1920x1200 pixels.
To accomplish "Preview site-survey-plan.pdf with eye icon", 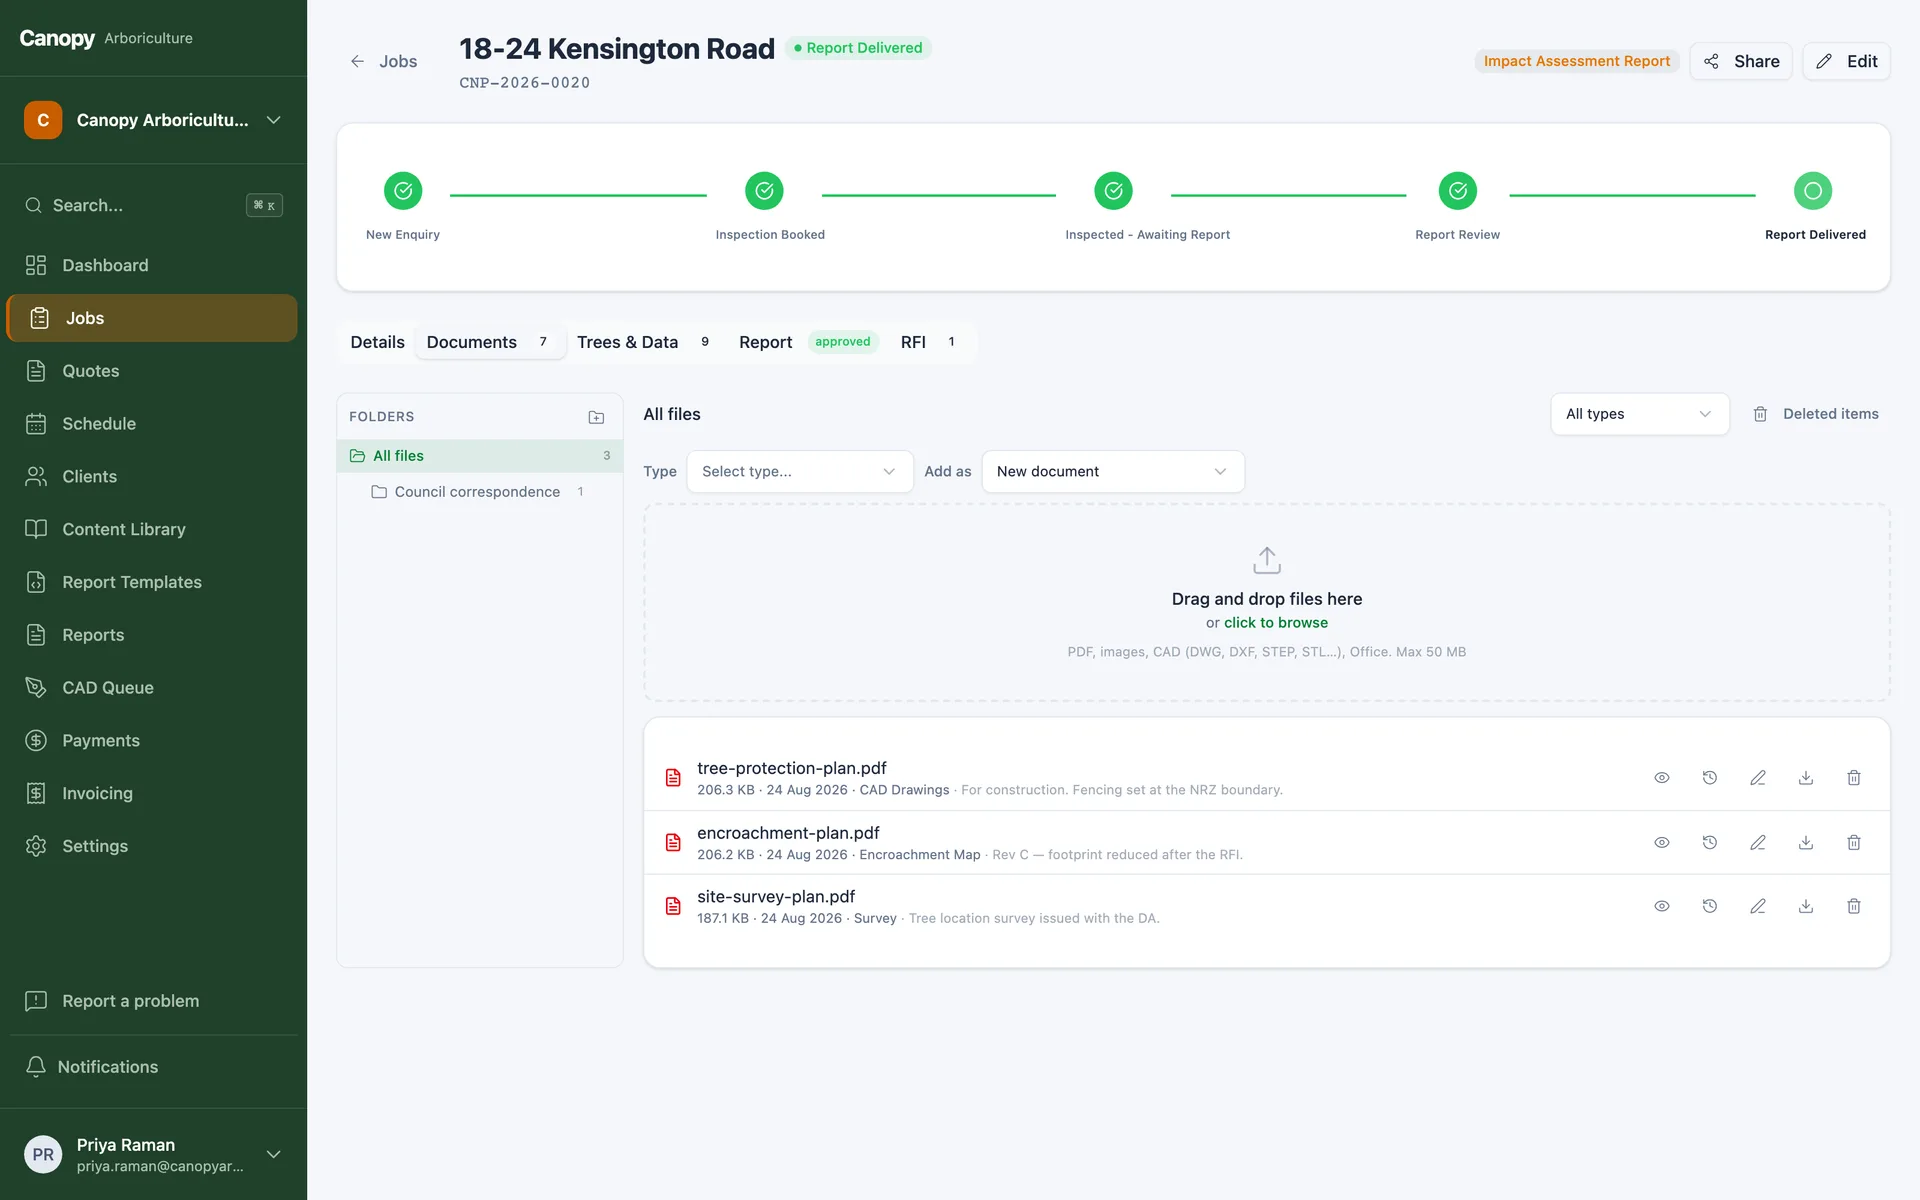I will [x=1662, y=906].
